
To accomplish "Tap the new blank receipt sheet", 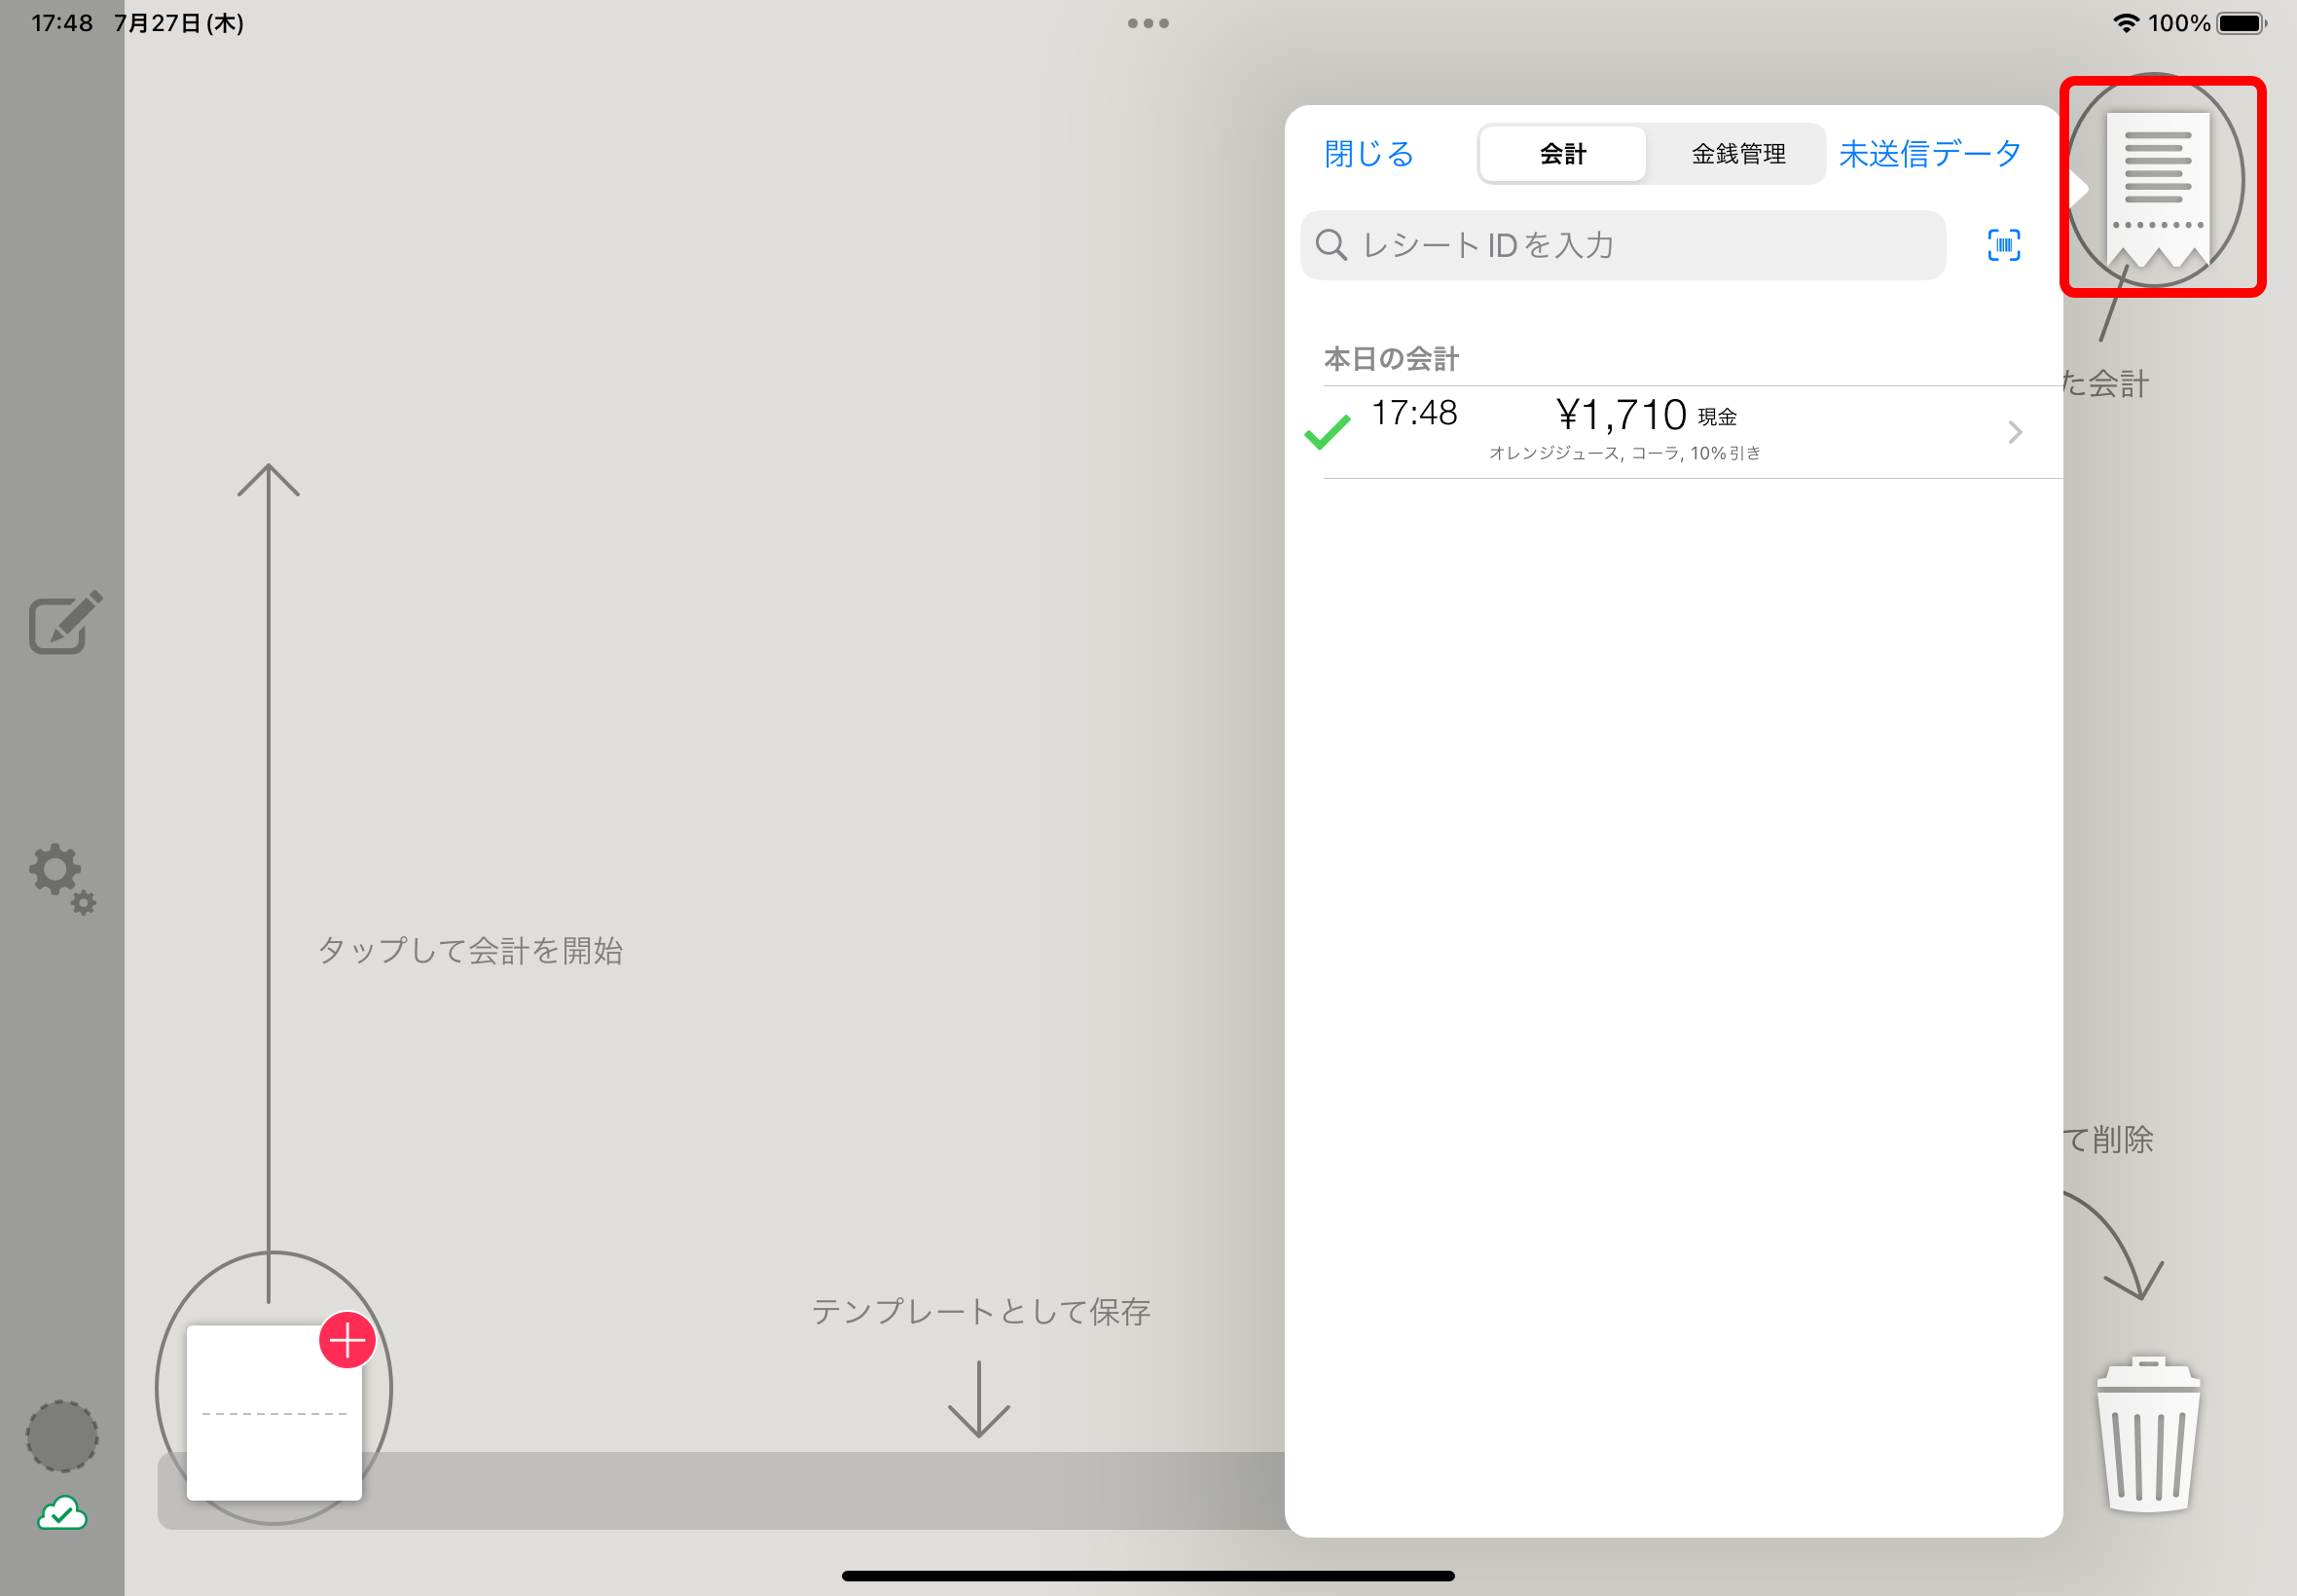I will click(x=274, y=1412).
